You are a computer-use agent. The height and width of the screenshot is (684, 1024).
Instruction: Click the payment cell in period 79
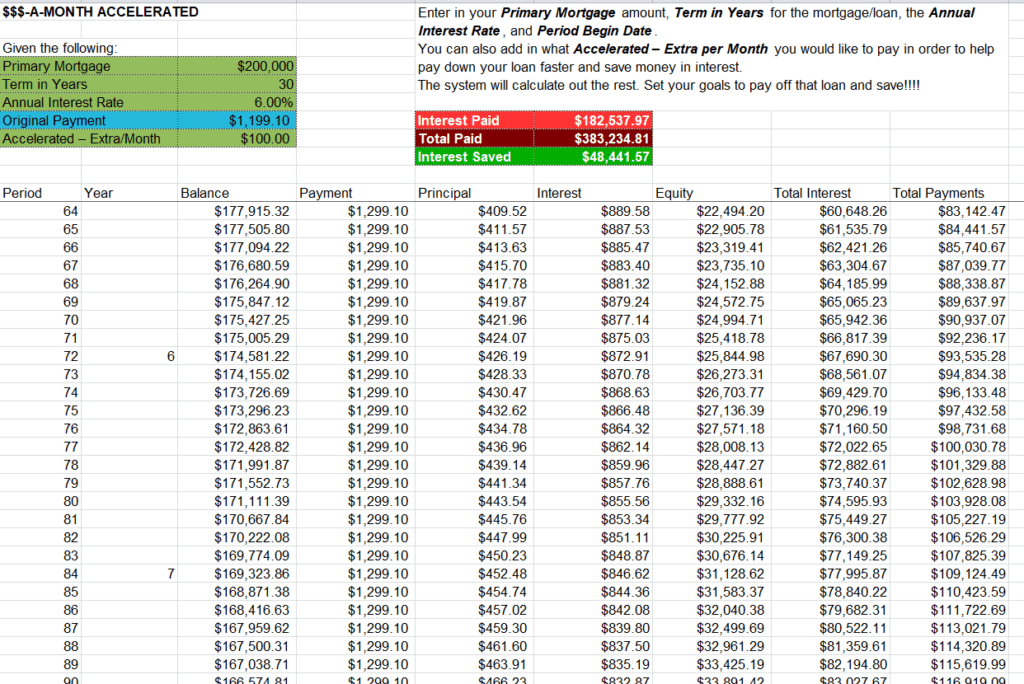coord(355,483)
